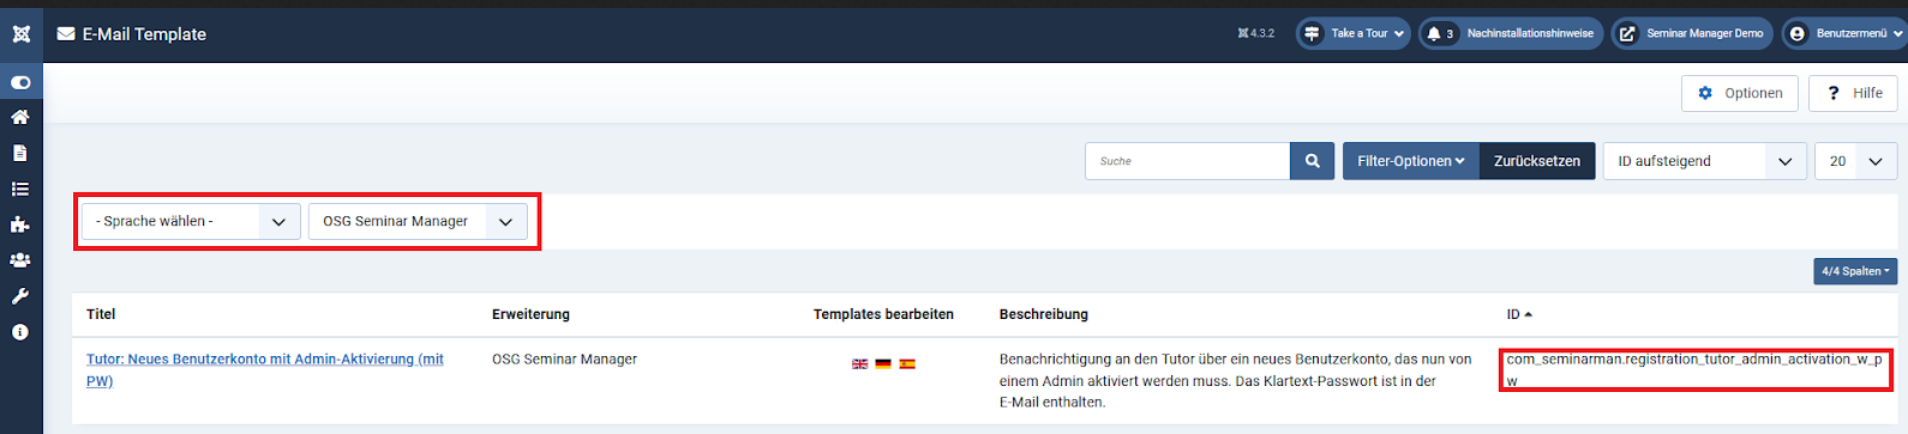Click the Hilfe button
This screenshot has height=434, width=1908.
(x=1853, y=93)
